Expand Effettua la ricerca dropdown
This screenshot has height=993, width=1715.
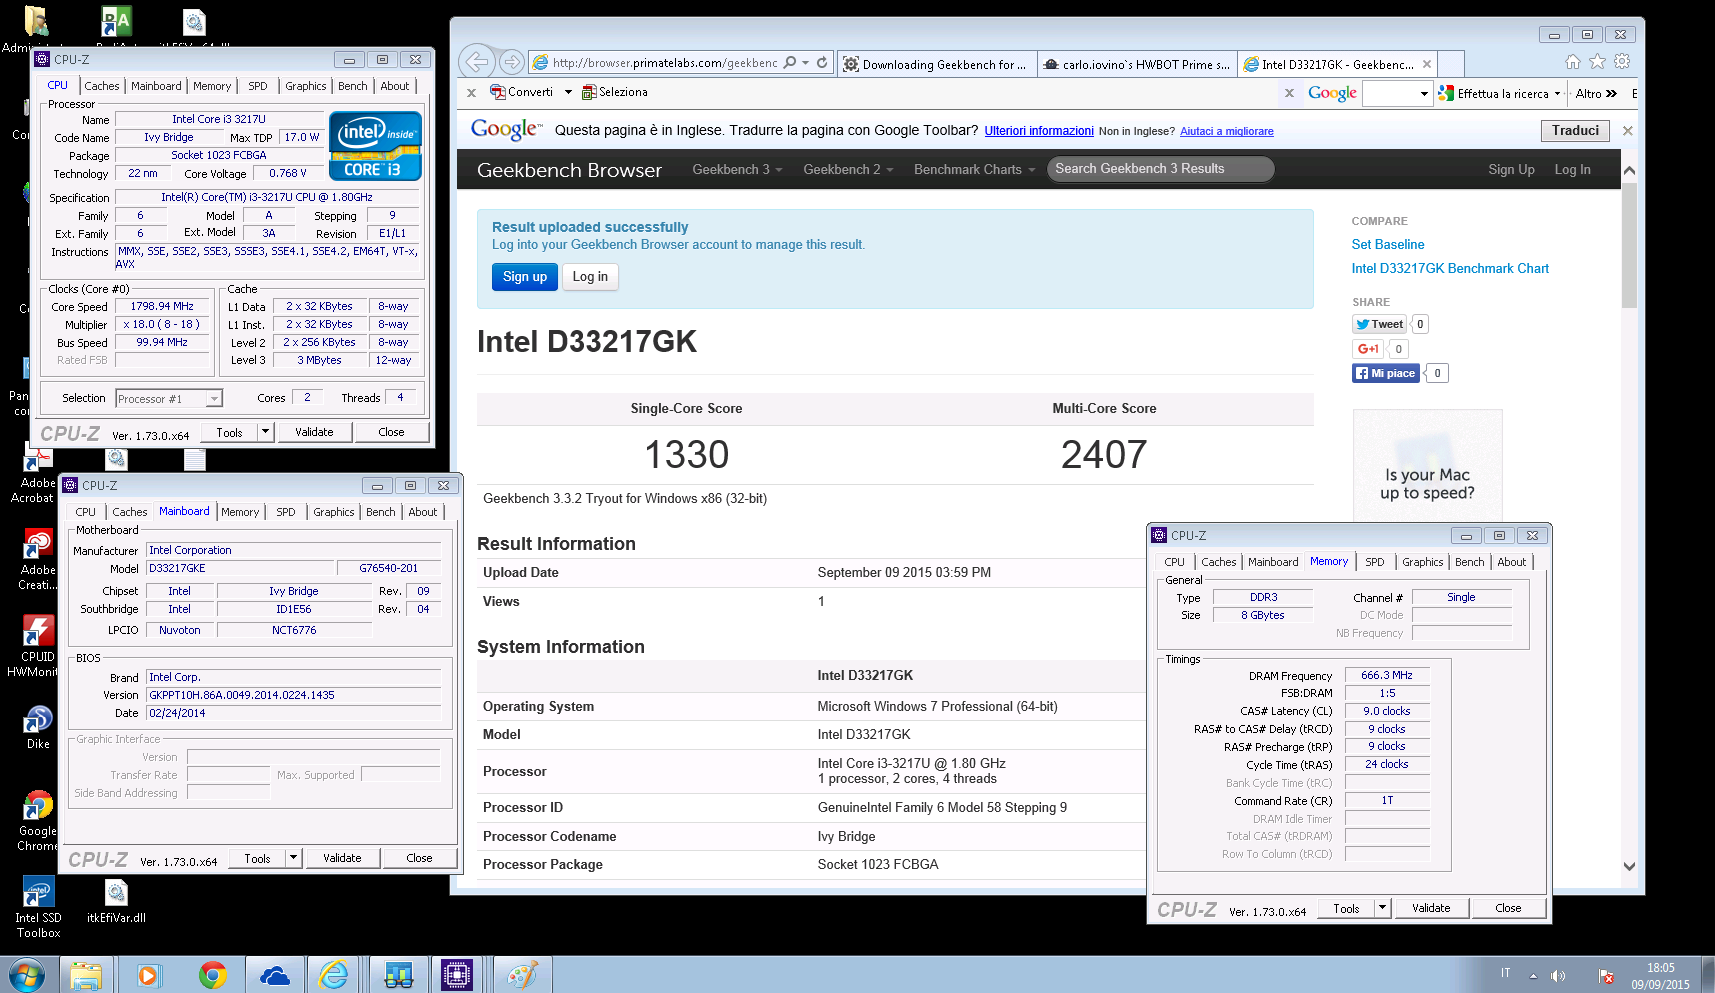[x=1557, y=93]
